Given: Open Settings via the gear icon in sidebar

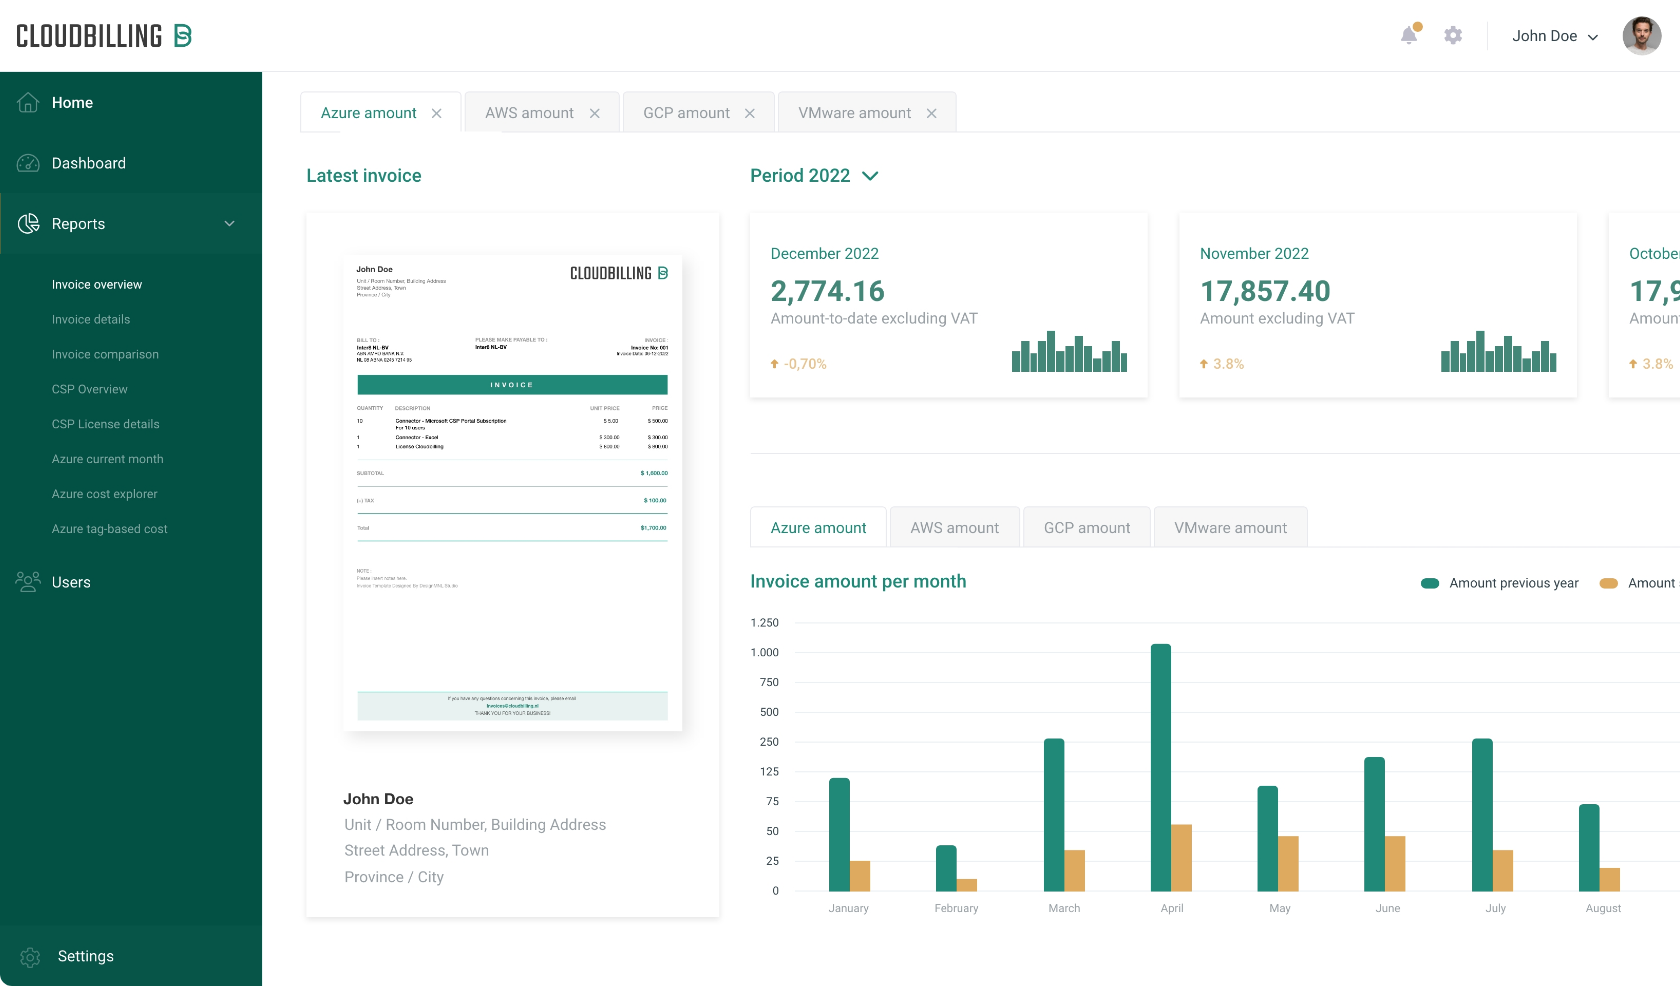Looking at the screenshot, I should [29, 956].
